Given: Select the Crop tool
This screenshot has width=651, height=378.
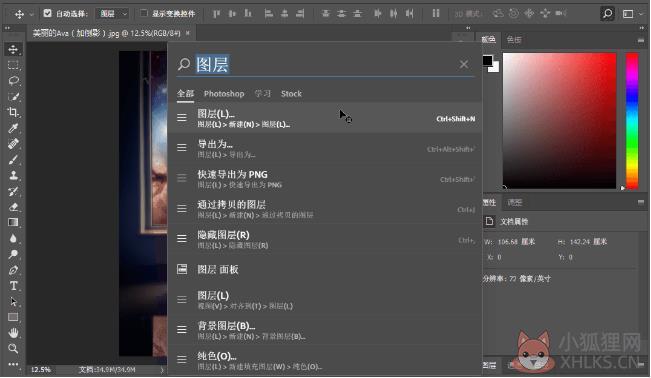Looking at the screenshot, I should coord(13,113).
